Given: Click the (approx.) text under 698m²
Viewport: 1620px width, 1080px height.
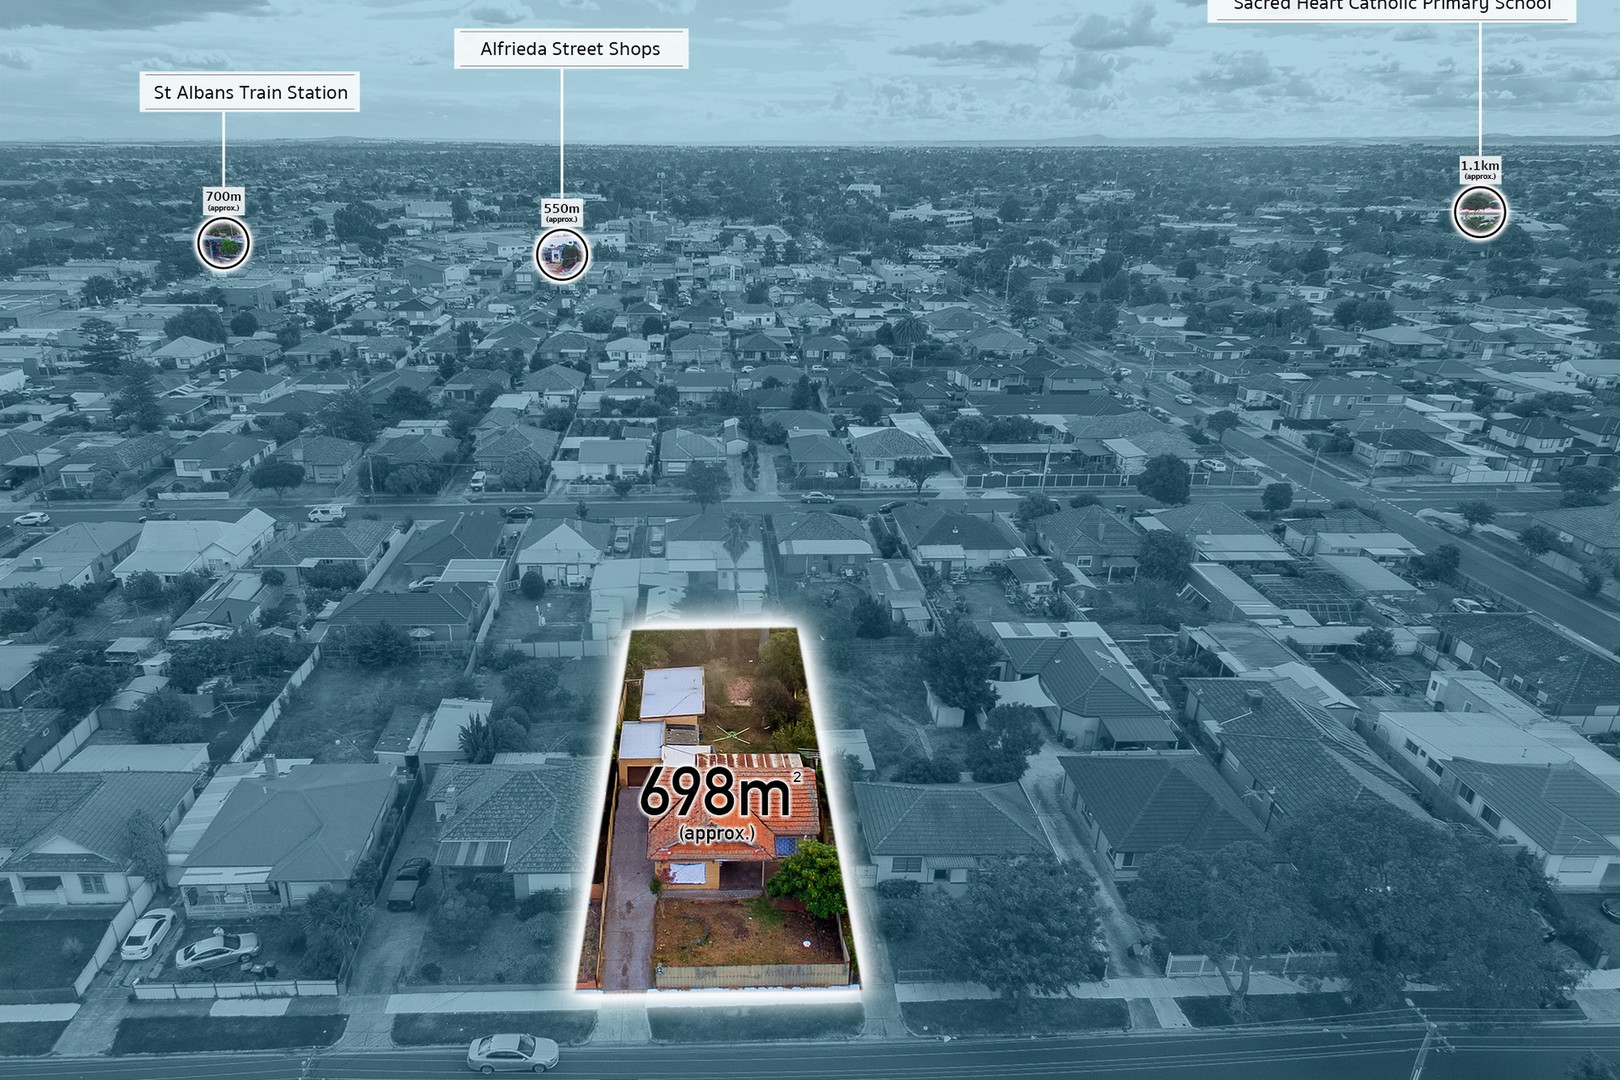Looking at the screenshot, I should (x=716, y=833).
